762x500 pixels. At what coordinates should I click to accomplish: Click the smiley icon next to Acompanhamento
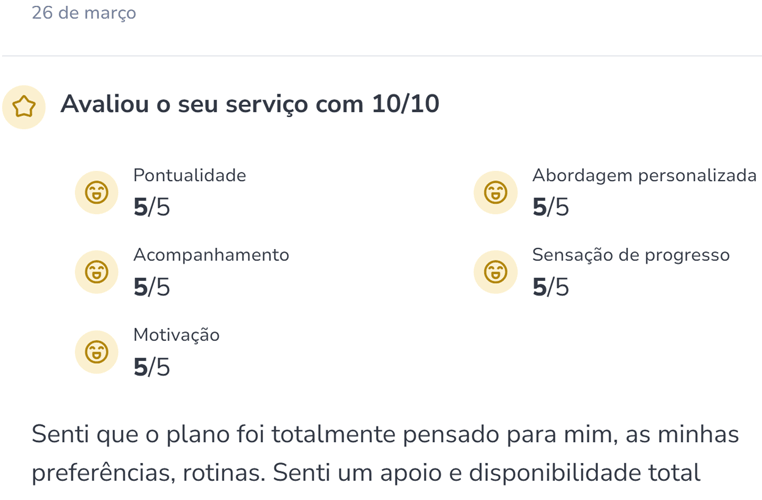coord(96,271)
